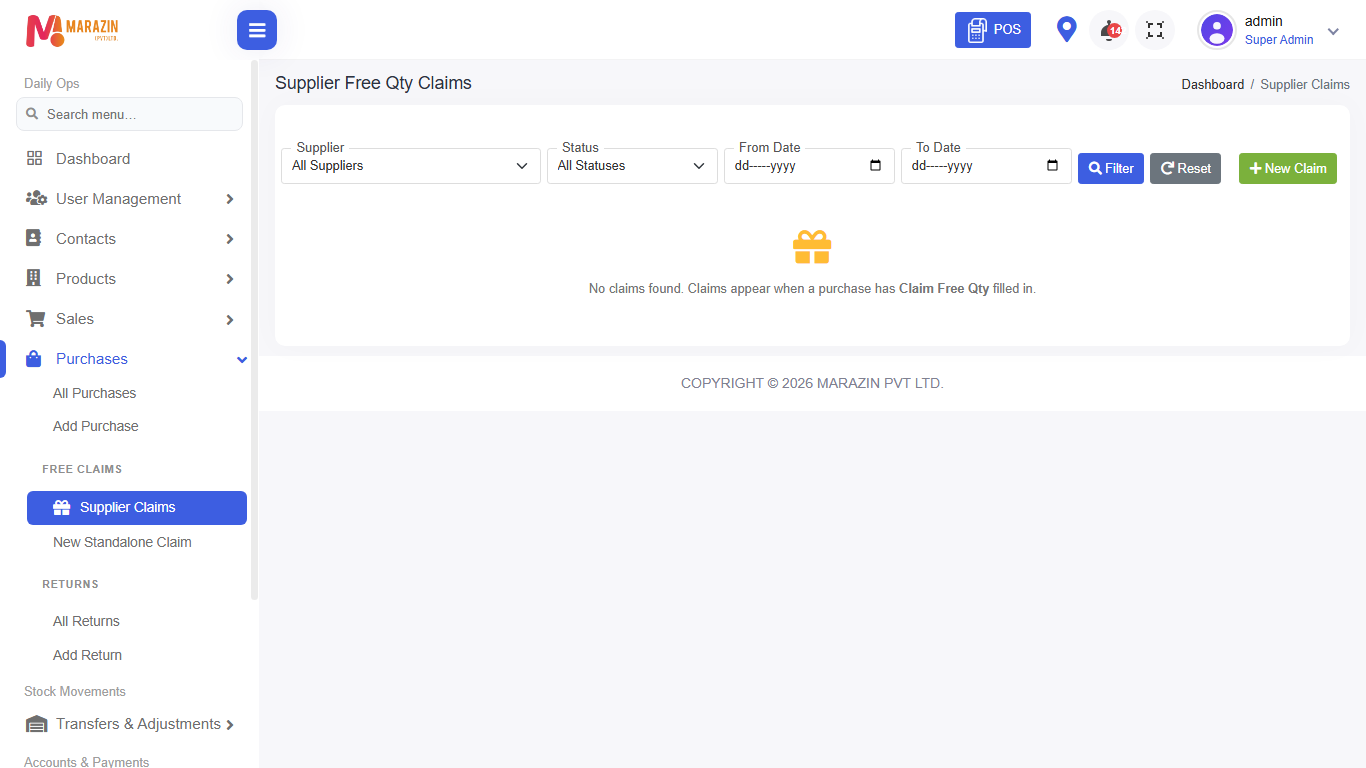Click the To Date input field
The width and height of the screenshot is (1366, 768).
[986, 166]
